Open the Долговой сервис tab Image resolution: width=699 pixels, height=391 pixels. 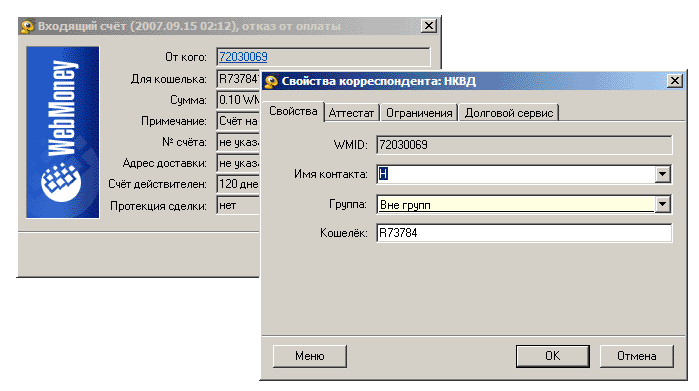(509, 113)
